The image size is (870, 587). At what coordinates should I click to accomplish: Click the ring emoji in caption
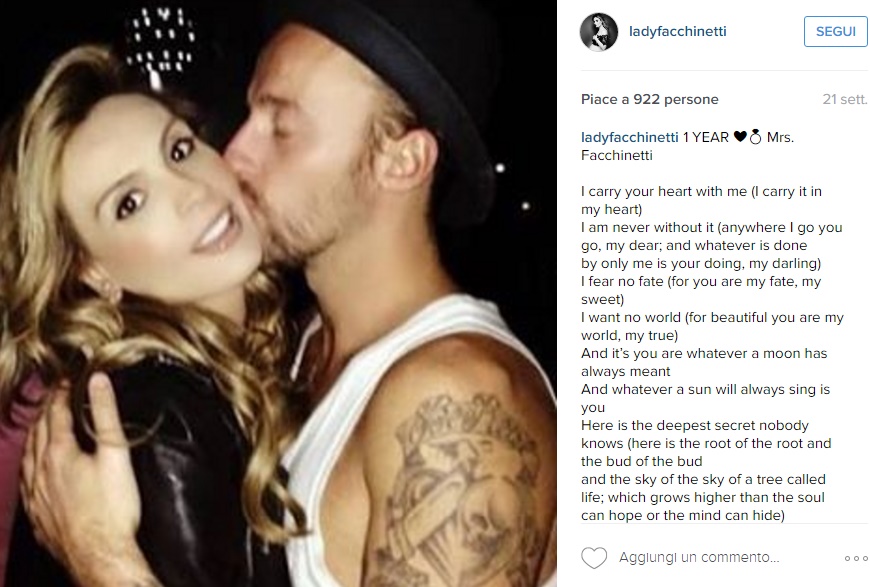pos(755,136)
